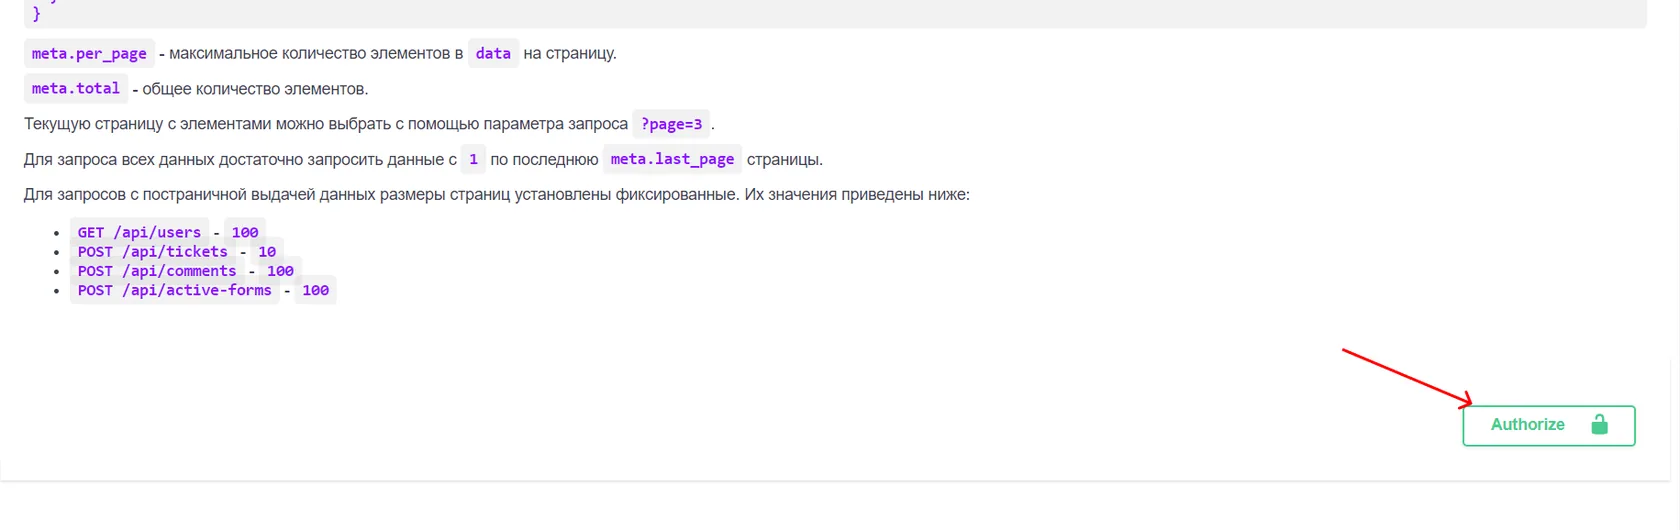Click the ?page=3 query parameter code
The image size is (1680, 530).
(671, 124)
